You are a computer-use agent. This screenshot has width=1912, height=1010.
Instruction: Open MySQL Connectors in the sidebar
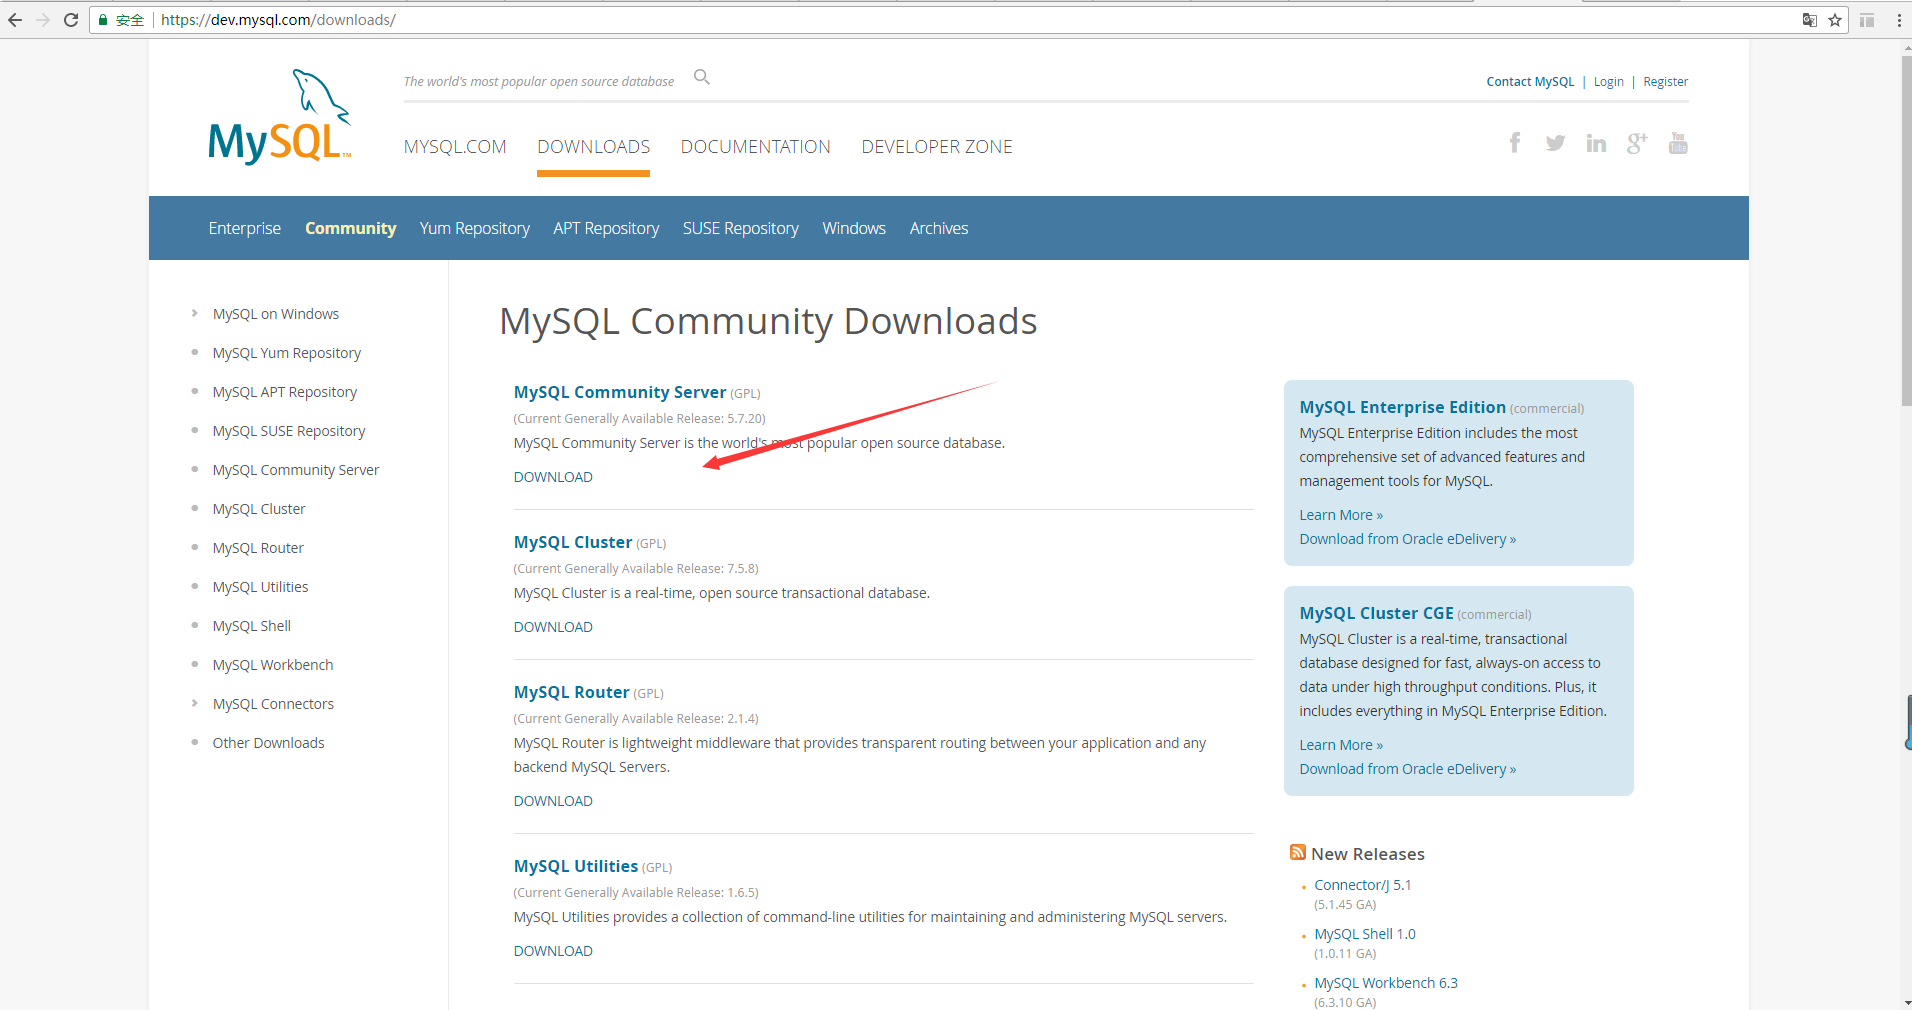point(273,704)
